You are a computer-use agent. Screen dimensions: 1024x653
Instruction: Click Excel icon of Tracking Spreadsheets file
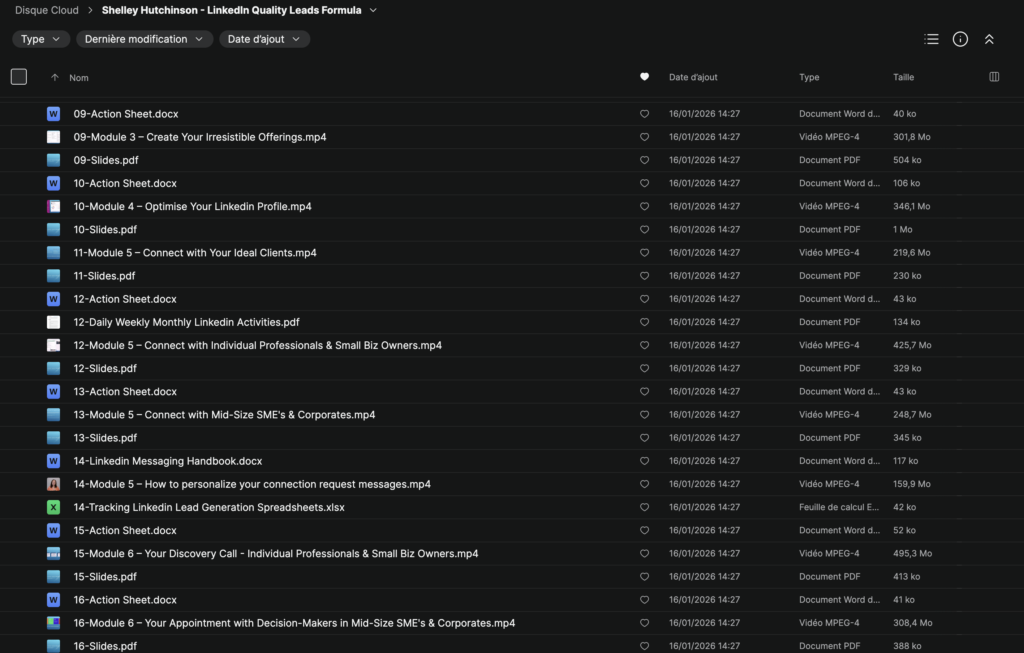[54, 507]
